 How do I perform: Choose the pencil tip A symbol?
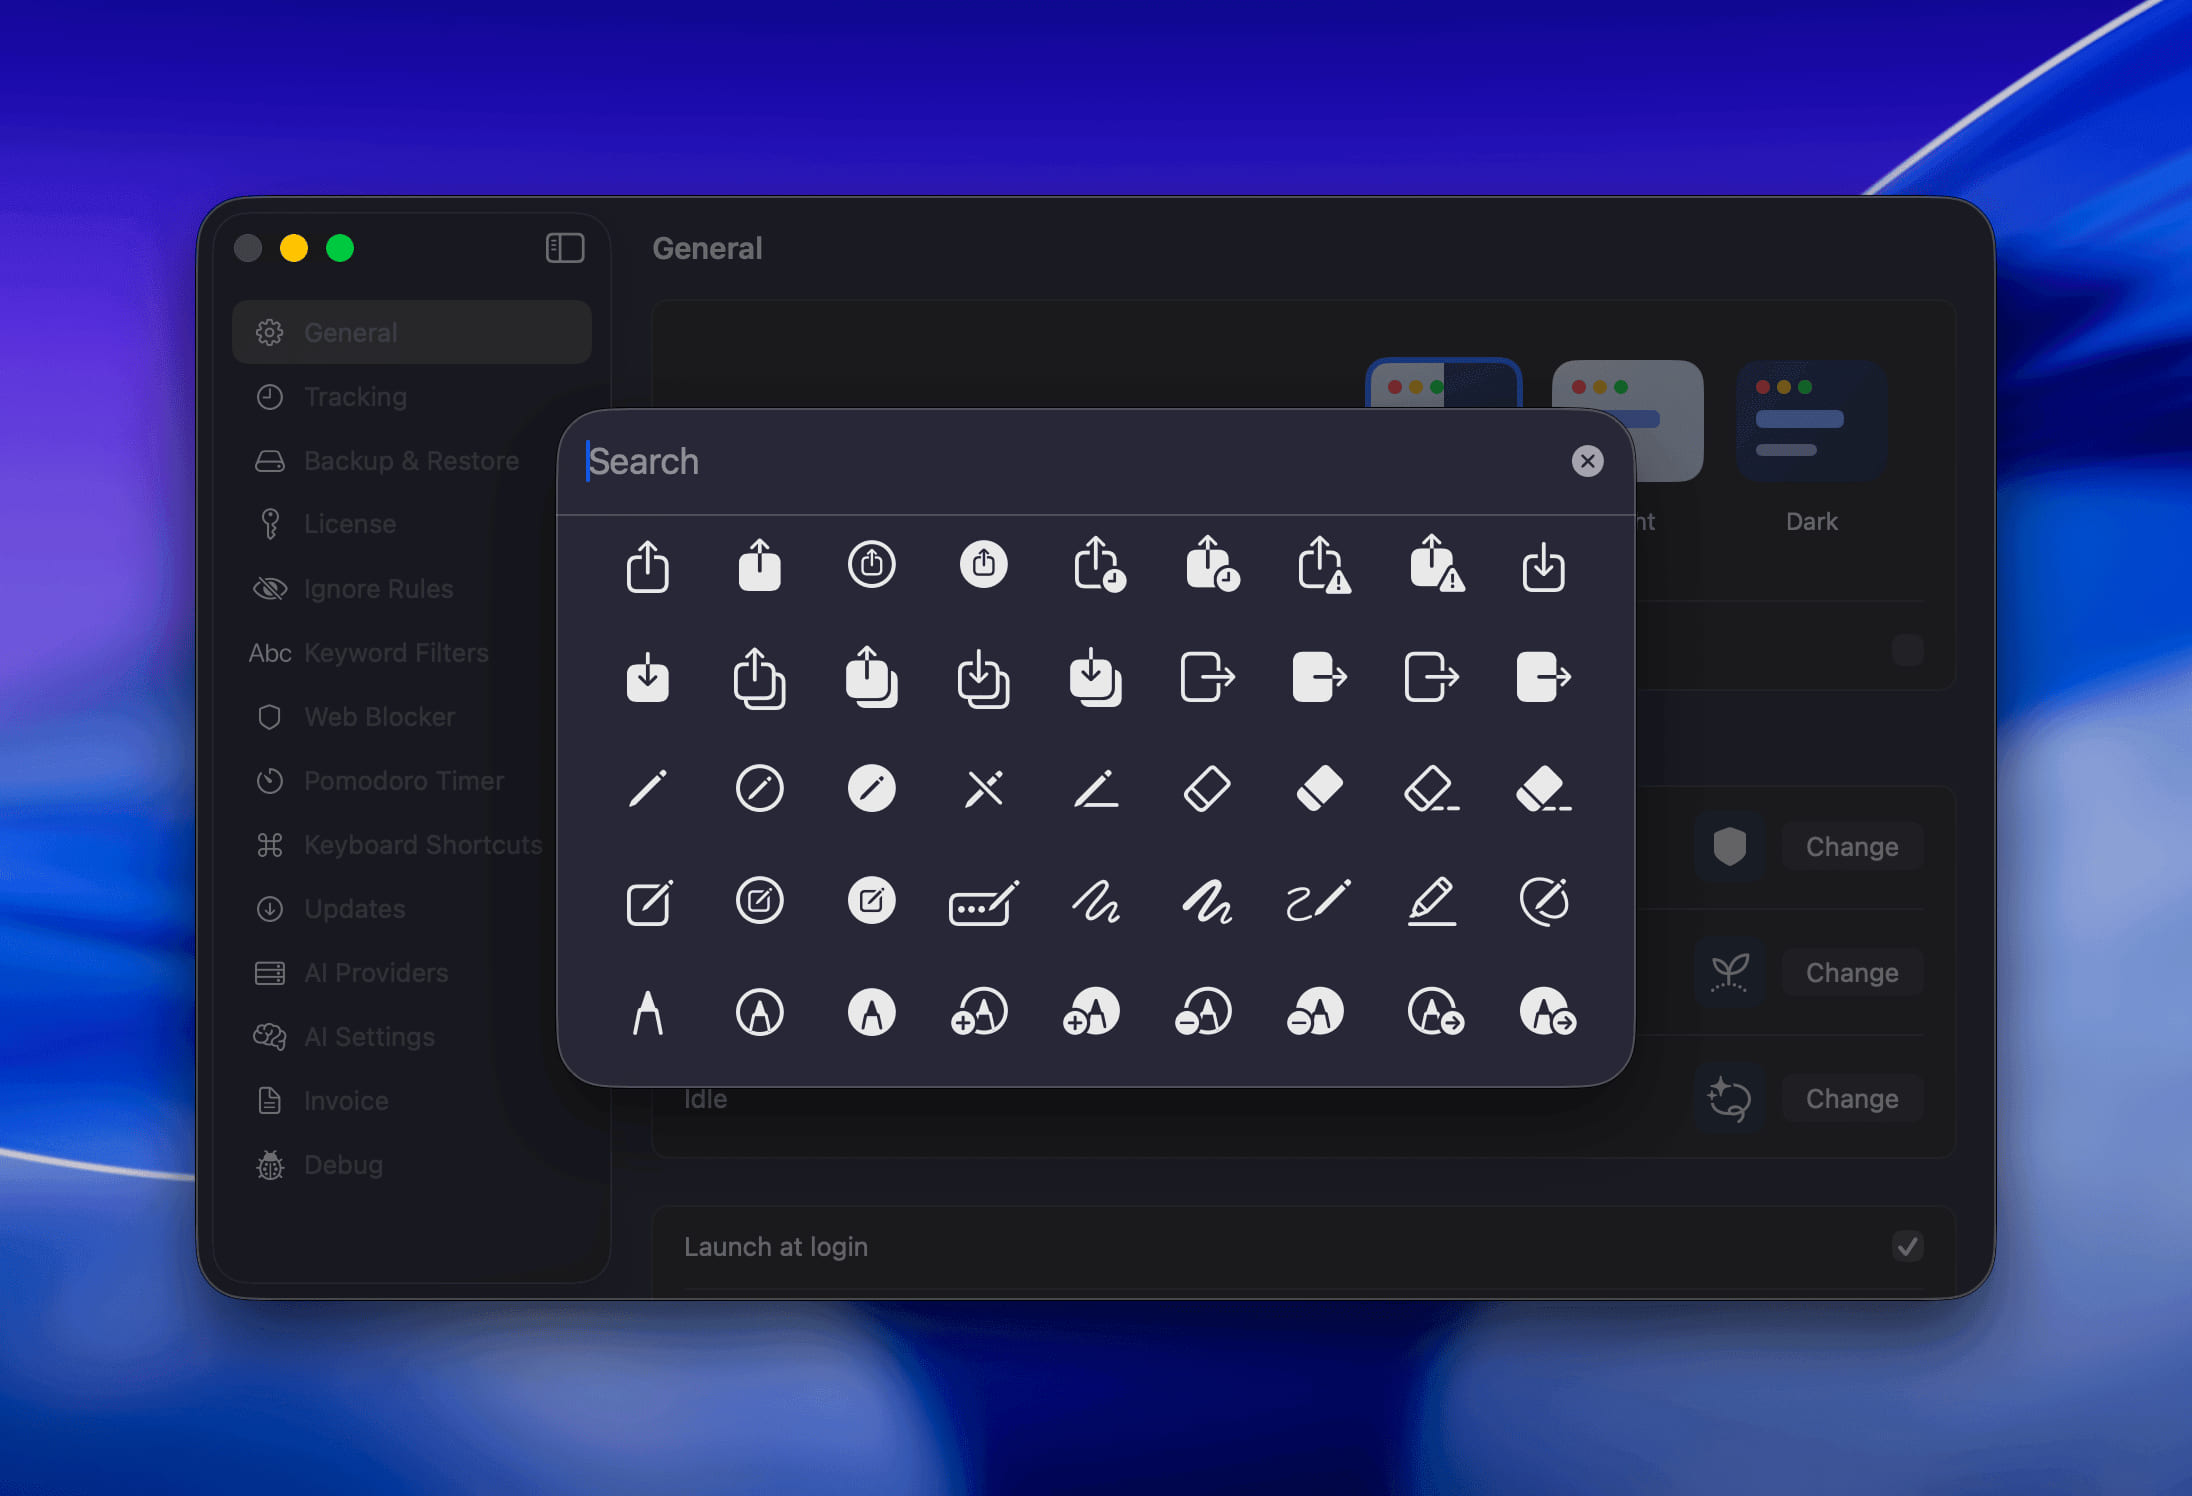point(647,1013)
